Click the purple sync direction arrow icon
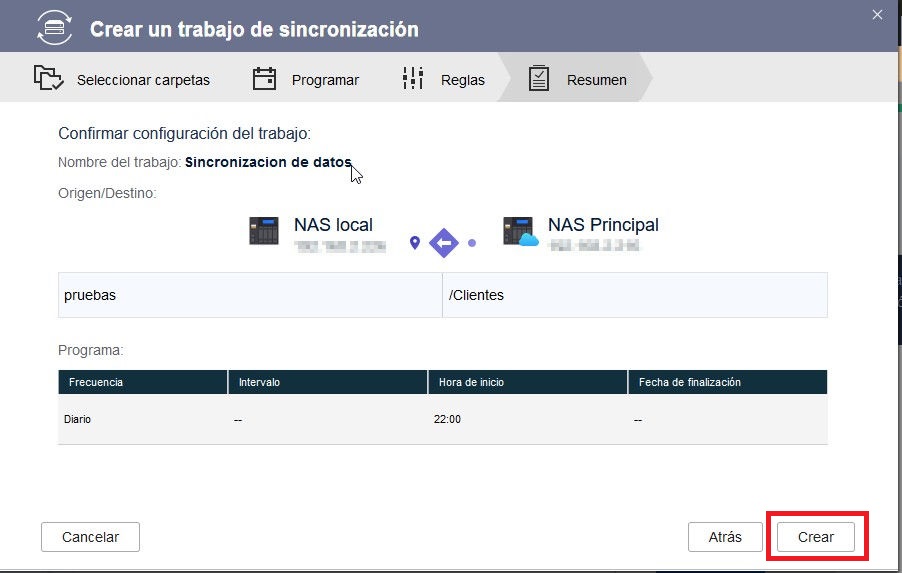Image resolution: width=902 pixels, height=573 pixels. pos(443,242)
